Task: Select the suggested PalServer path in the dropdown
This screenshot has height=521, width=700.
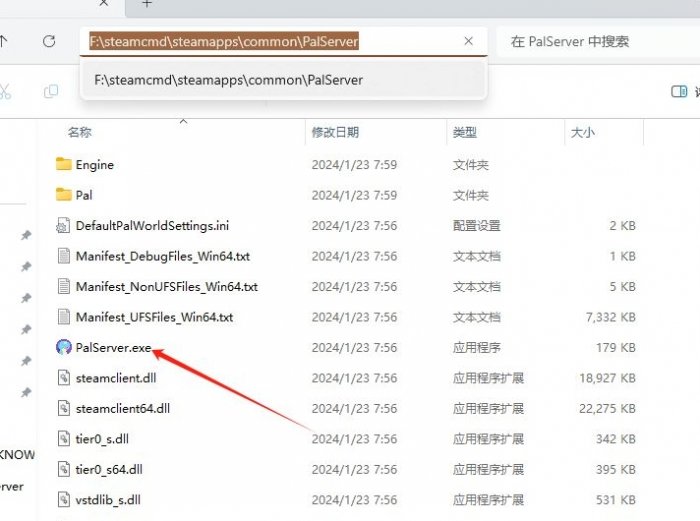Action: pos(228,80)
